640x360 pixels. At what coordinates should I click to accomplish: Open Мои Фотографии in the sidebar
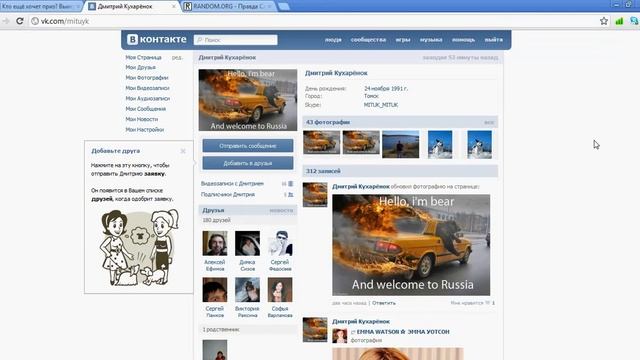[147, 78]
